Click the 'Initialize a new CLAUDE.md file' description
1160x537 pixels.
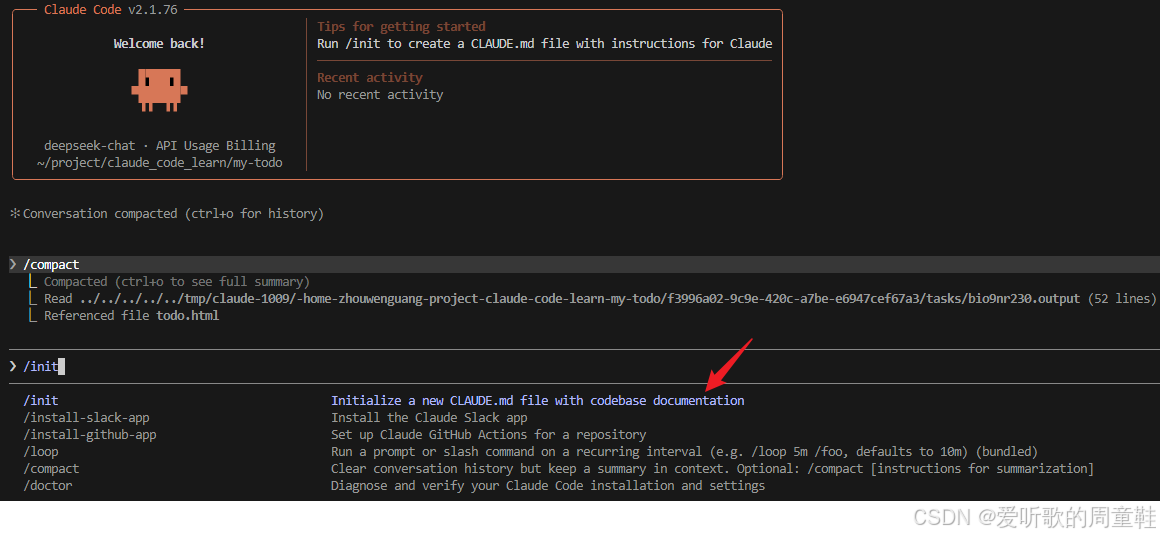[537, 400]
